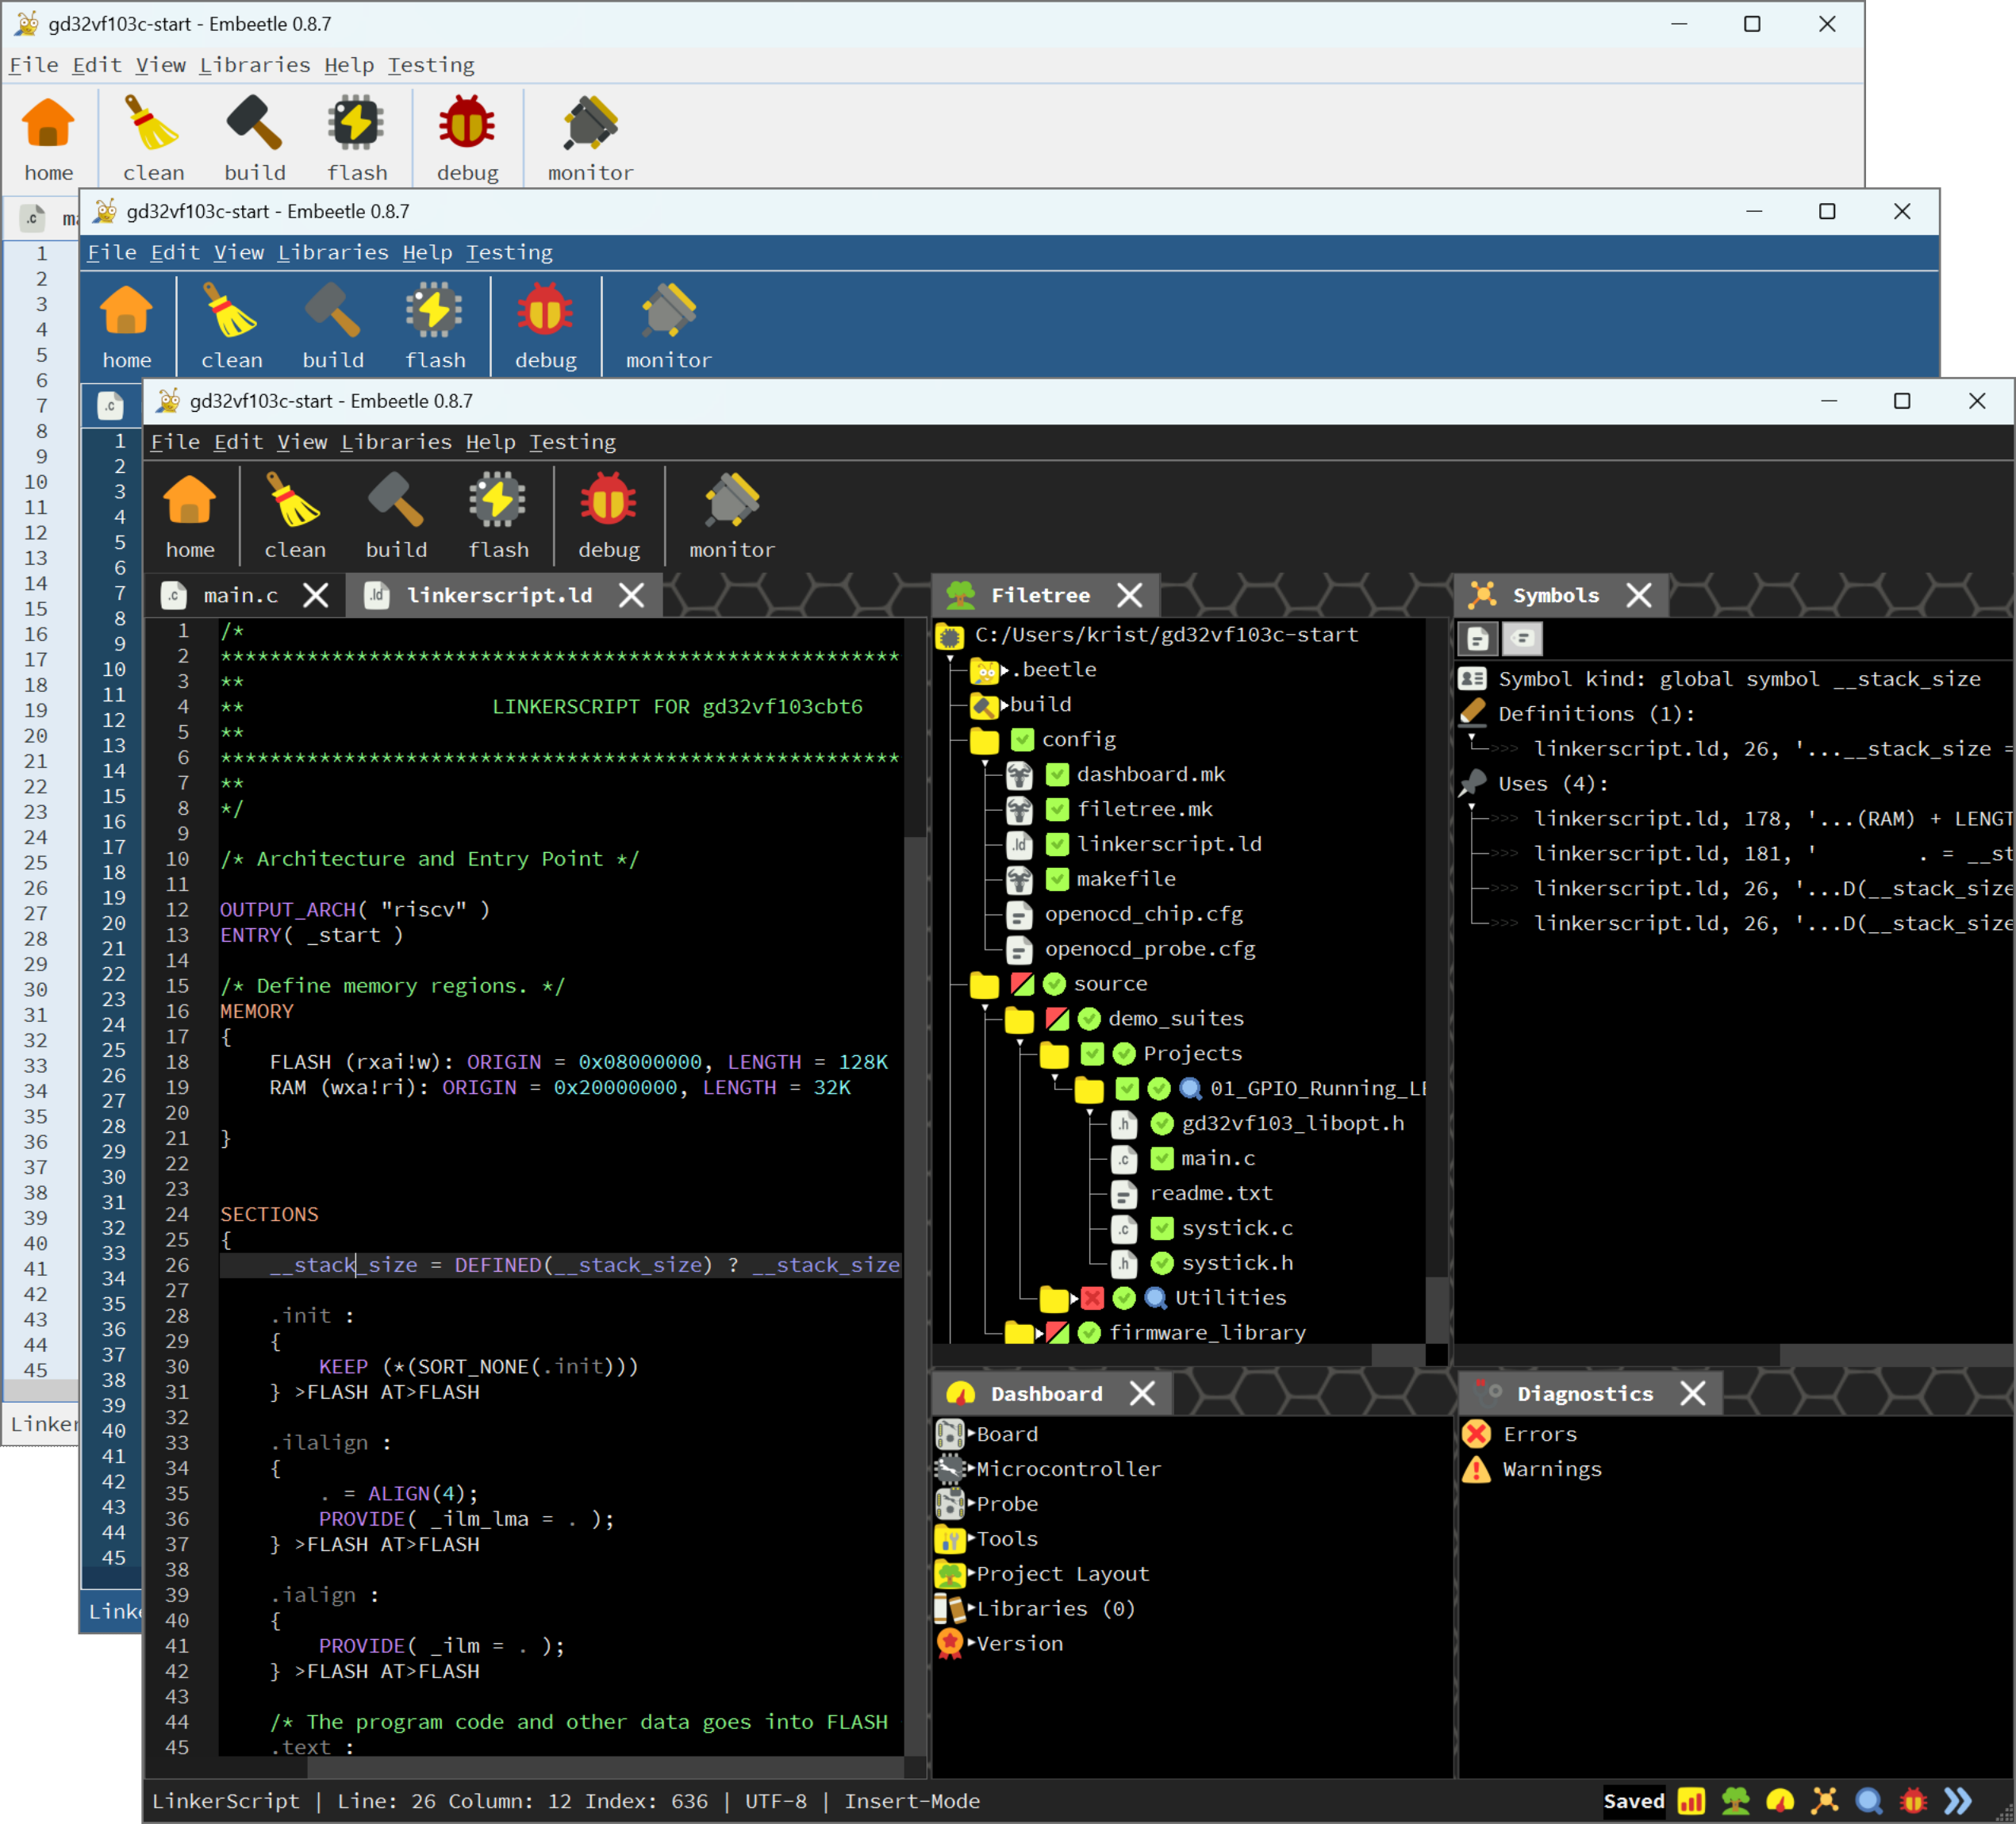Screen dimensions: 2016x1824
Task: Toggle tag view in the Symbols panel
Action: coord(1522,638)
